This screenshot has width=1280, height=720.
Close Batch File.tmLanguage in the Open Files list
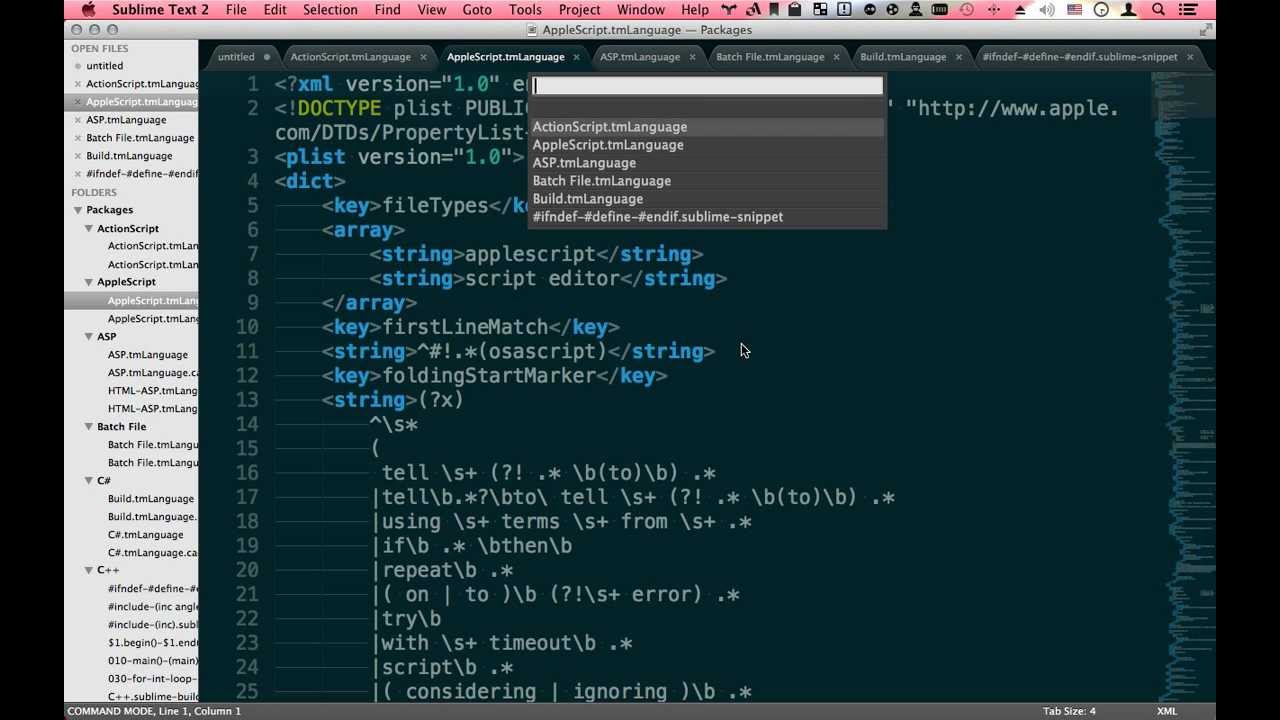pyautogui.click(x=77, y=138)
